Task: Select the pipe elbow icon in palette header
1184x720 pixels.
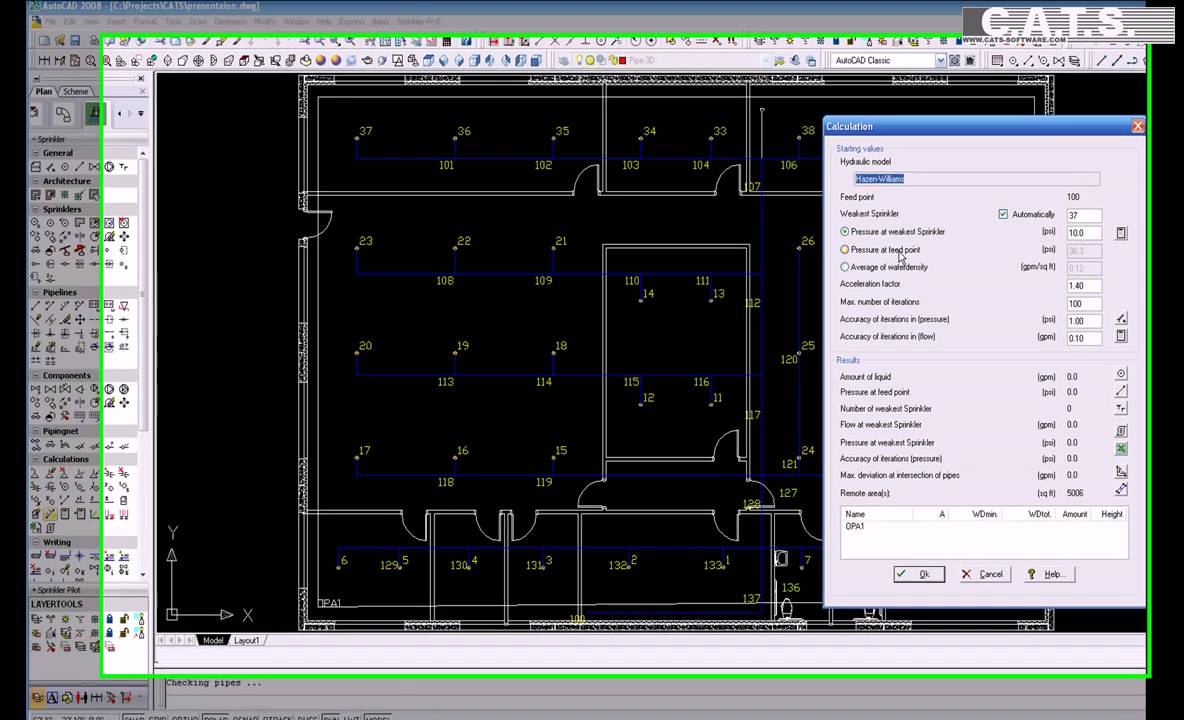Action: (x=63, y=114)
